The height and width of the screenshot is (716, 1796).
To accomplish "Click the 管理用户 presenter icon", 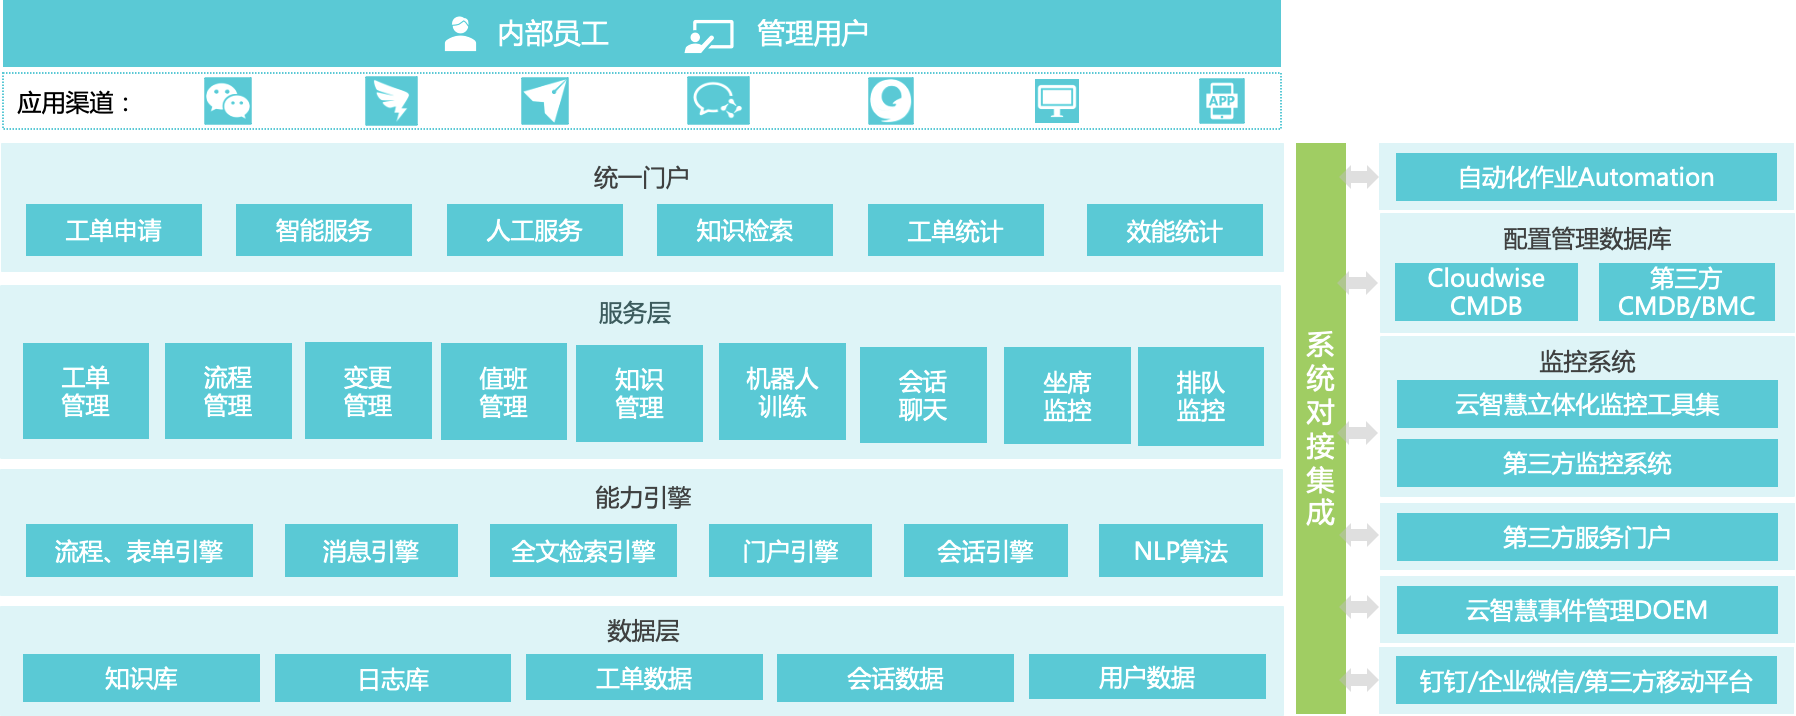I will coord(709,36).
